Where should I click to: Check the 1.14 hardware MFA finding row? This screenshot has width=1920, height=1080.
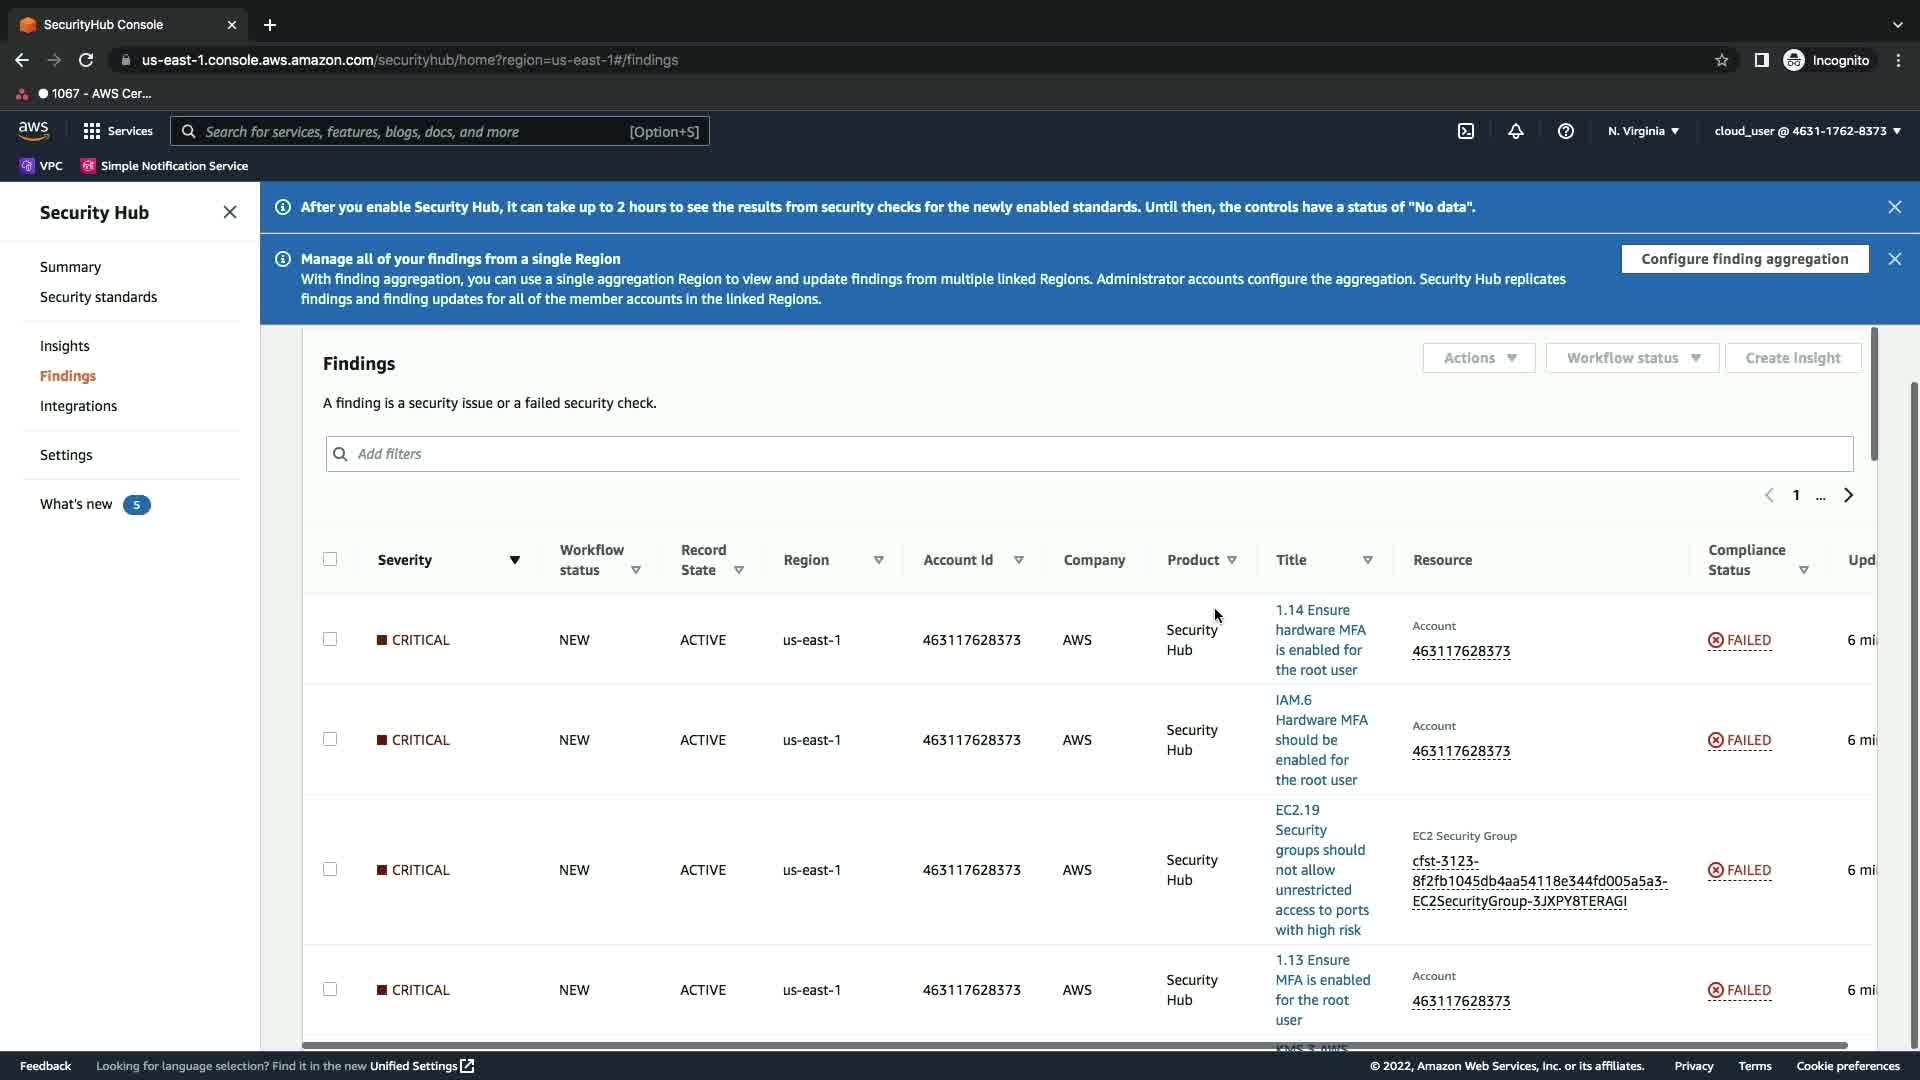point(330,639)
